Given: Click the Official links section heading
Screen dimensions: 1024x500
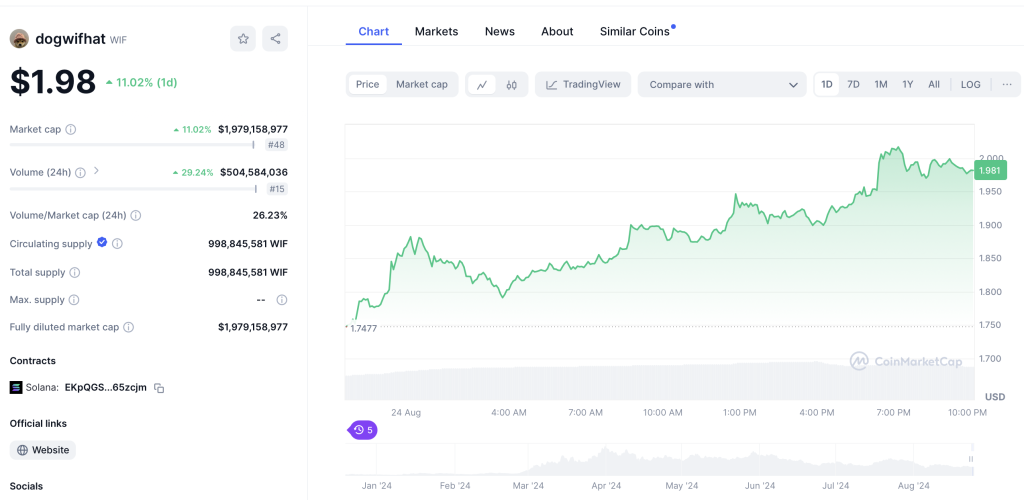Looking at the screenshot, I should [x=38, y=423].
